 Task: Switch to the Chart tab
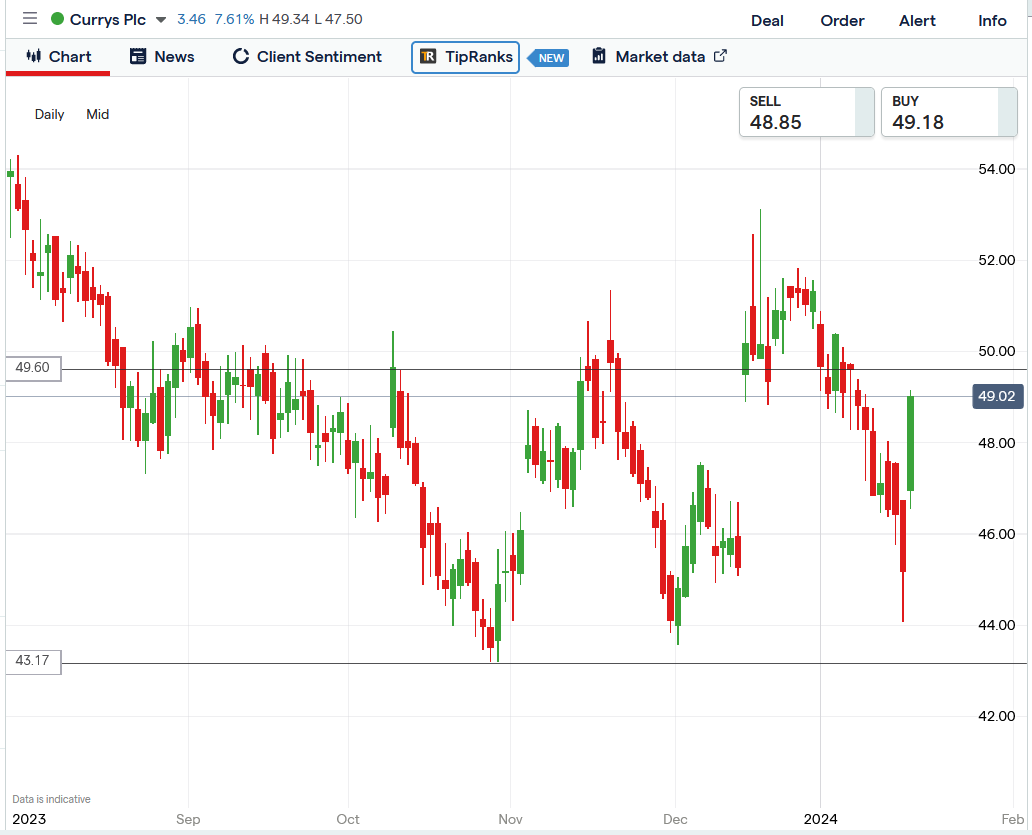click(58, 57)
